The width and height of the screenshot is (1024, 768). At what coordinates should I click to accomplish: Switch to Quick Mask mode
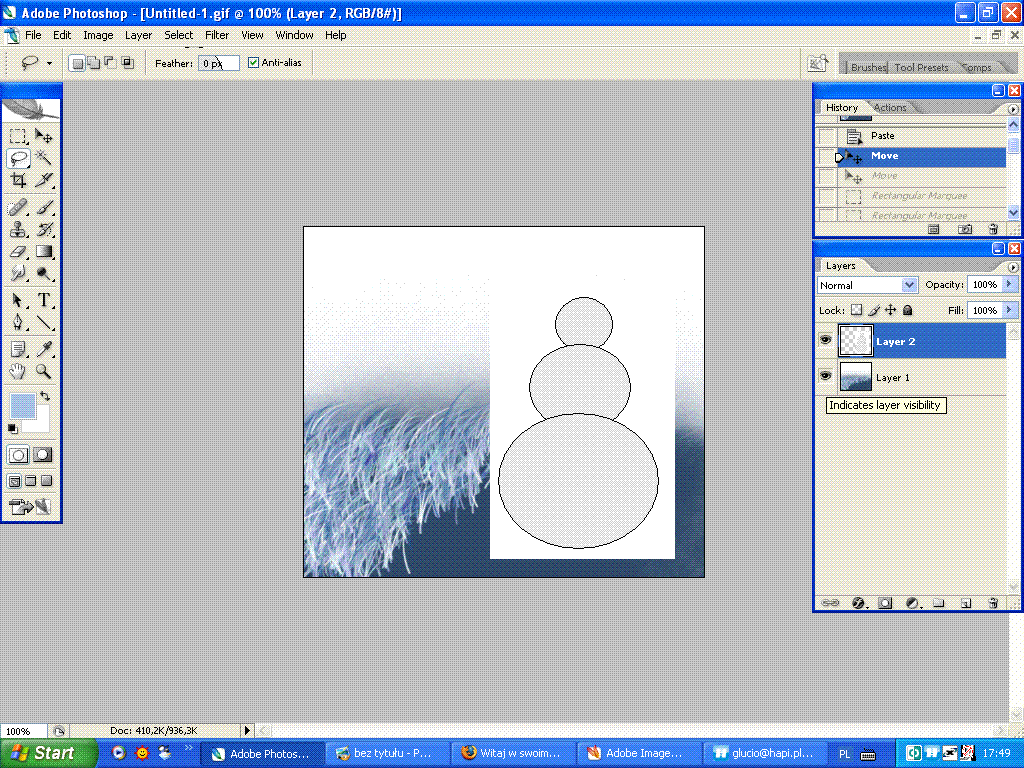[42, 455]
